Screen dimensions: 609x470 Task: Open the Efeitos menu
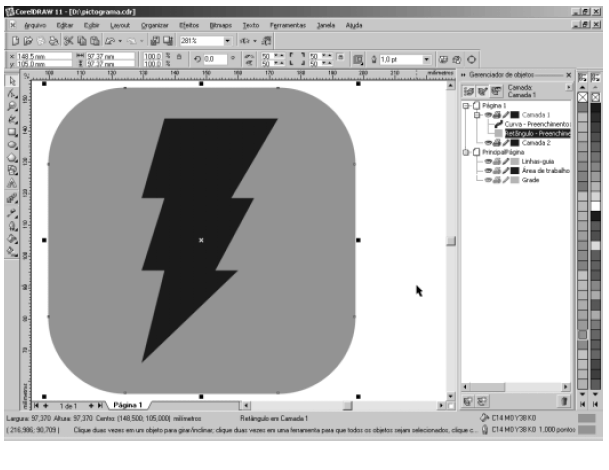(189, 23)
